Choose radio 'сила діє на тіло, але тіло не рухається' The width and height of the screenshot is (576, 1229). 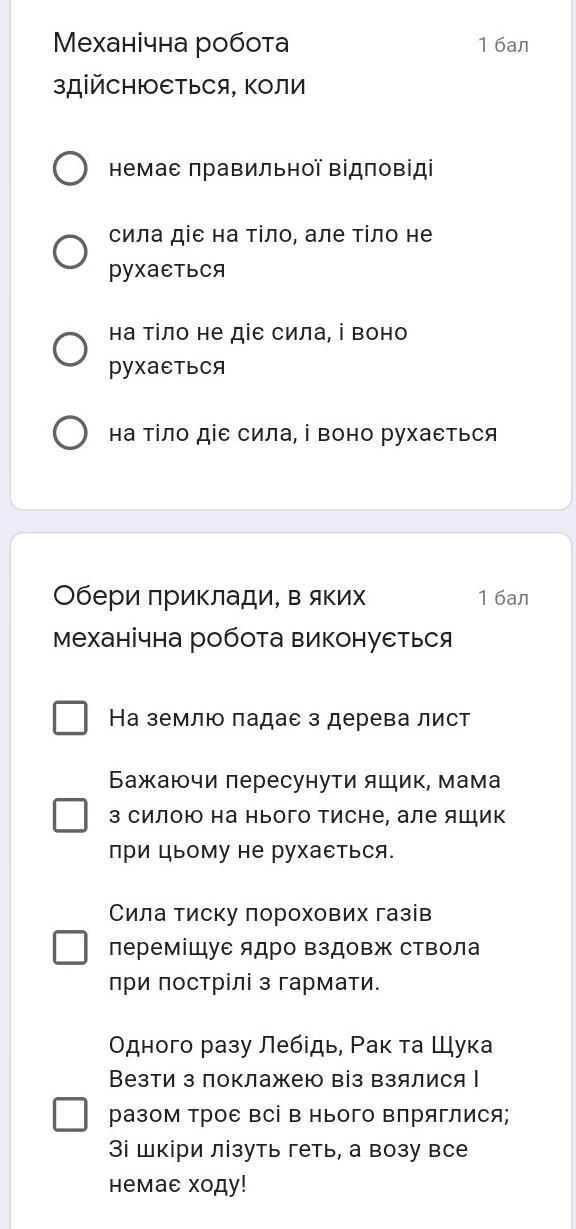69,252
